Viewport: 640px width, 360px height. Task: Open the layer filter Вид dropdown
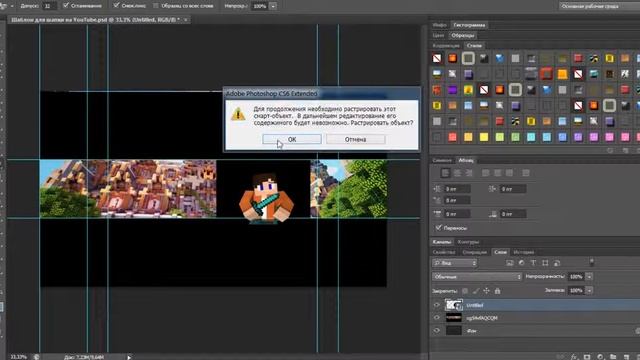click(454, 263)
